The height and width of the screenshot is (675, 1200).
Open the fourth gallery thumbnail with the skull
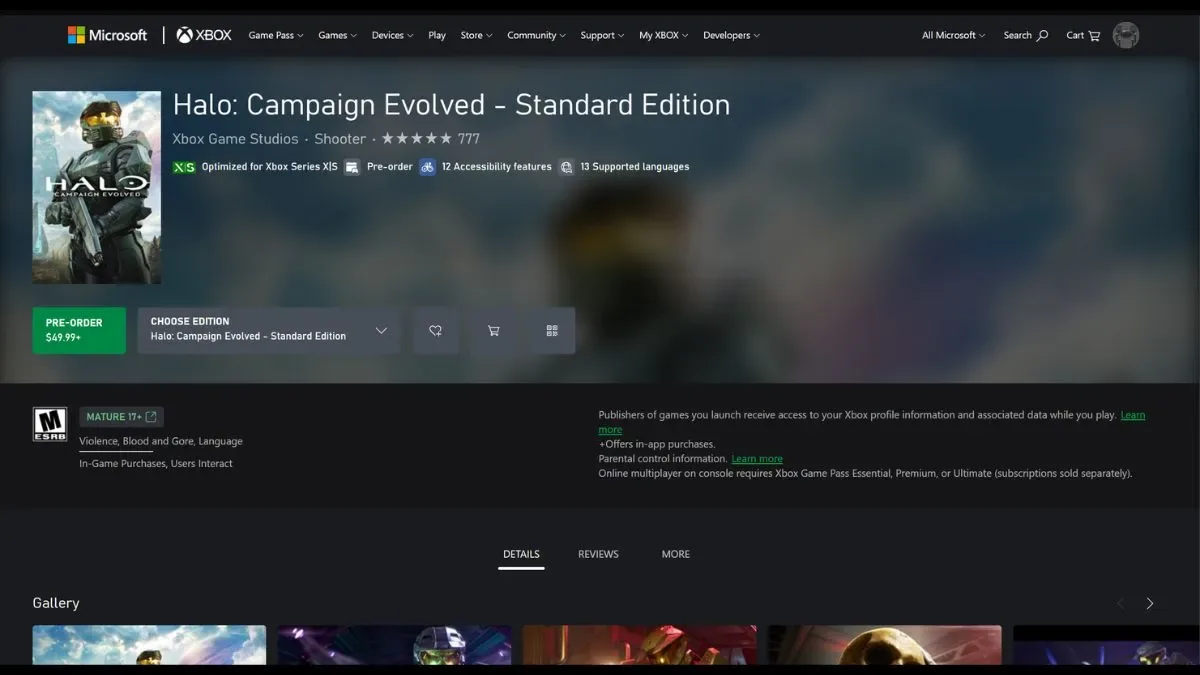[x=884, y=646]
